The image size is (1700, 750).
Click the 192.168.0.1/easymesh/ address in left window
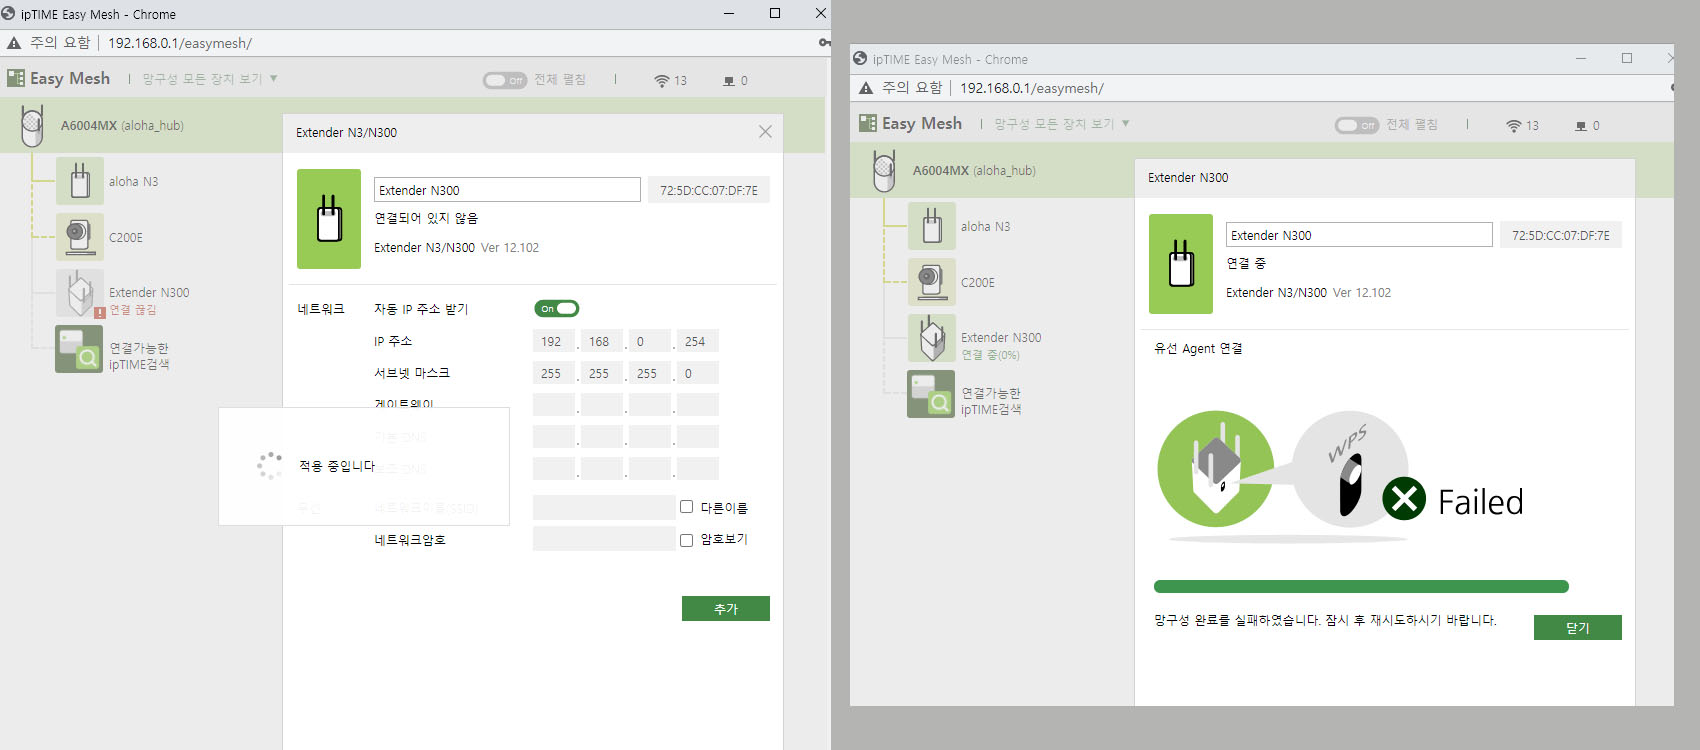(x=180, y=43)
